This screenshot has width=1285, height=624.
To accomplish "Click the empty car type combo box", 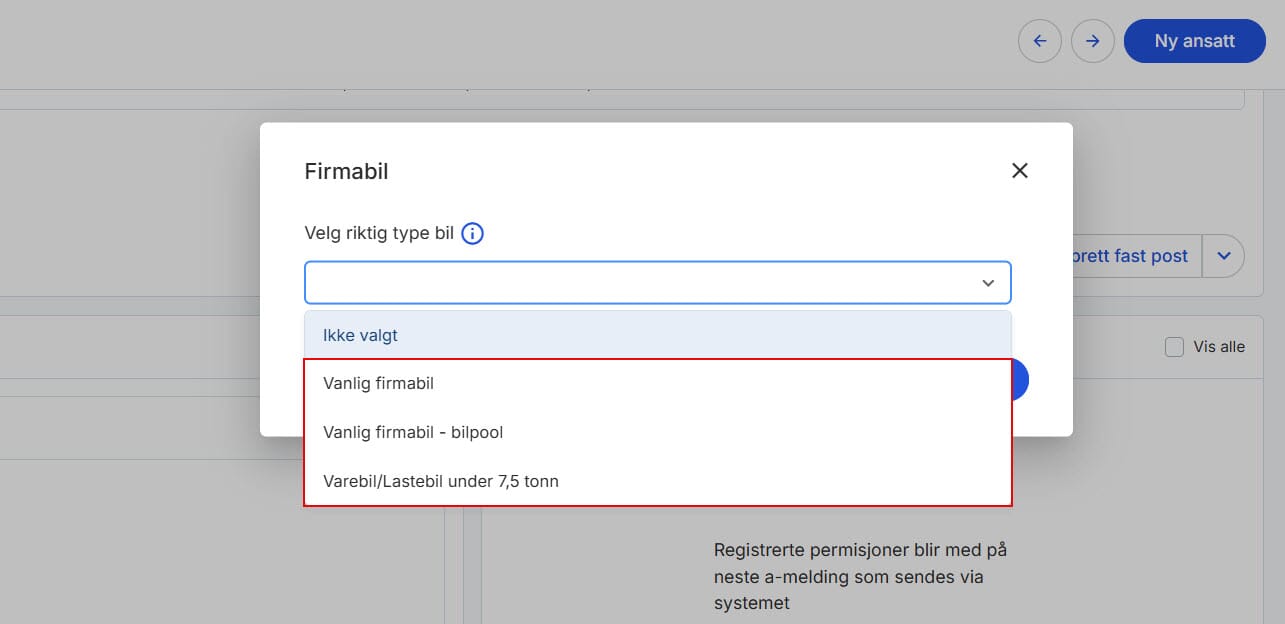I will coord(658,283).
